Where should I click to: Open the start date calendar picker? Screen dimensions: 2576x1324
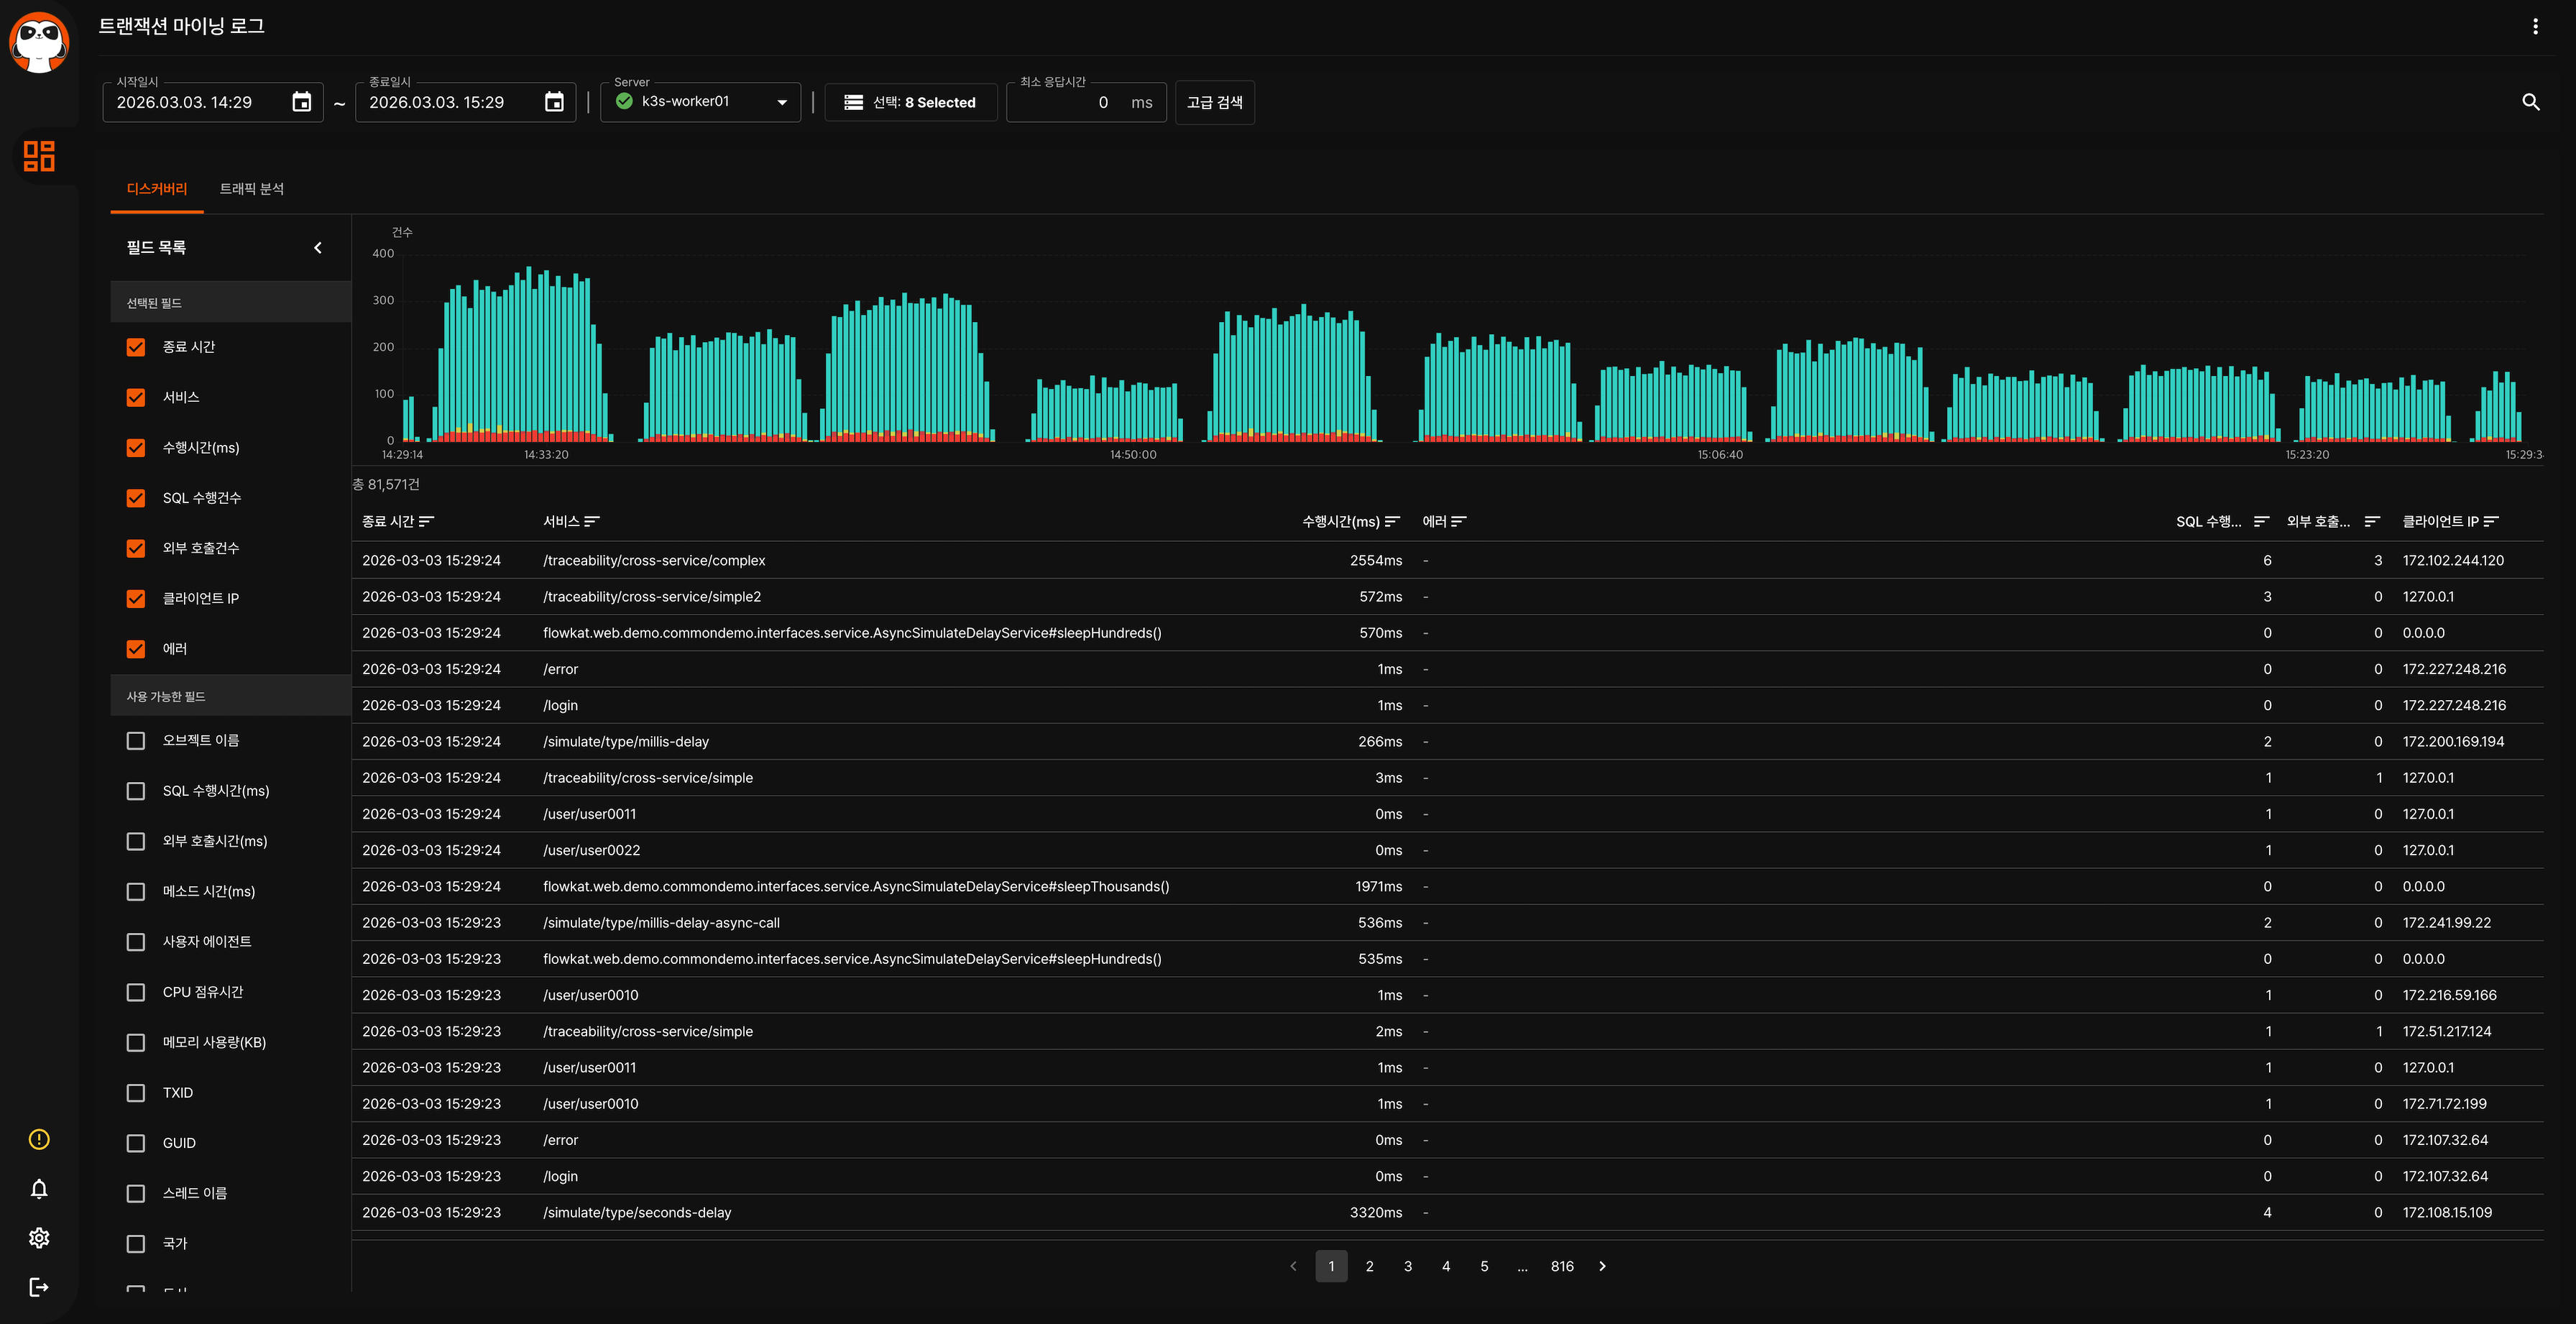tap(301, 102)
